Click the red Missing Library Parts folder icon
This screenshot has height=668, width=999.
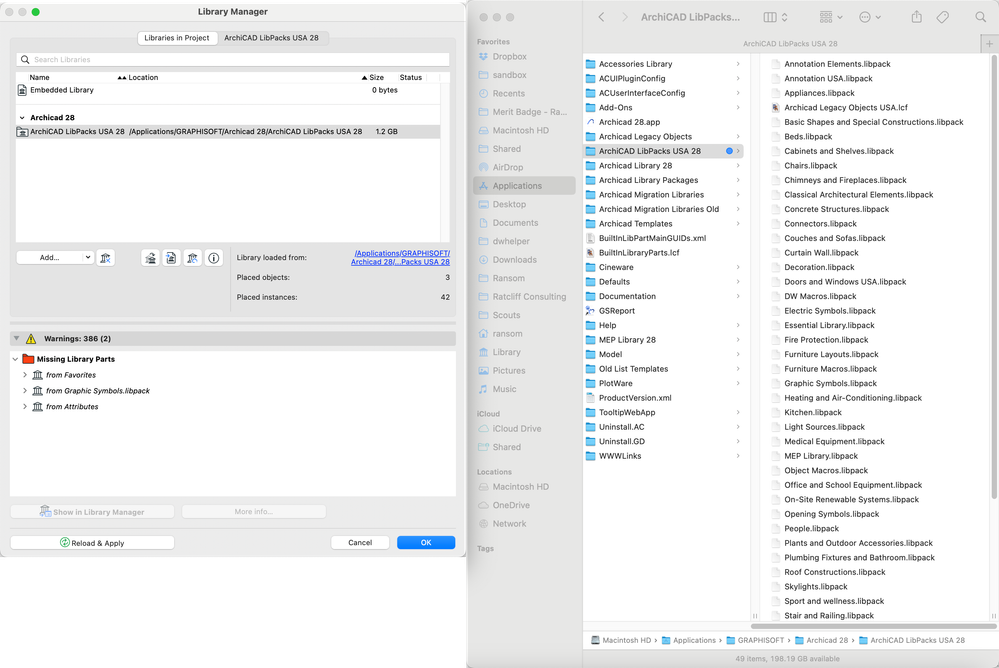point(28,359)
